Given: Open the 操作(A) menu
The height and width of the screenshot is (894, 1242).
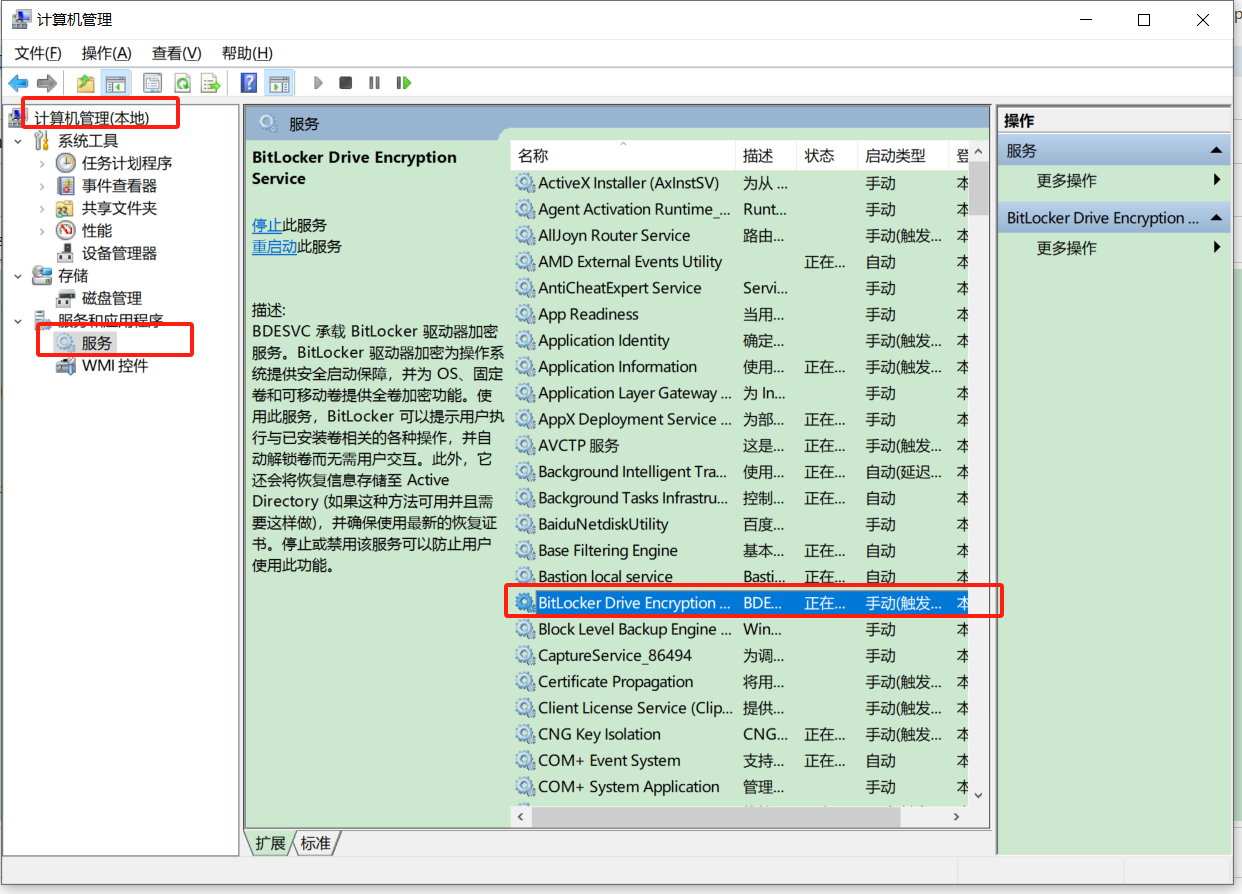Looking at the screenshot, I should 106,53.
